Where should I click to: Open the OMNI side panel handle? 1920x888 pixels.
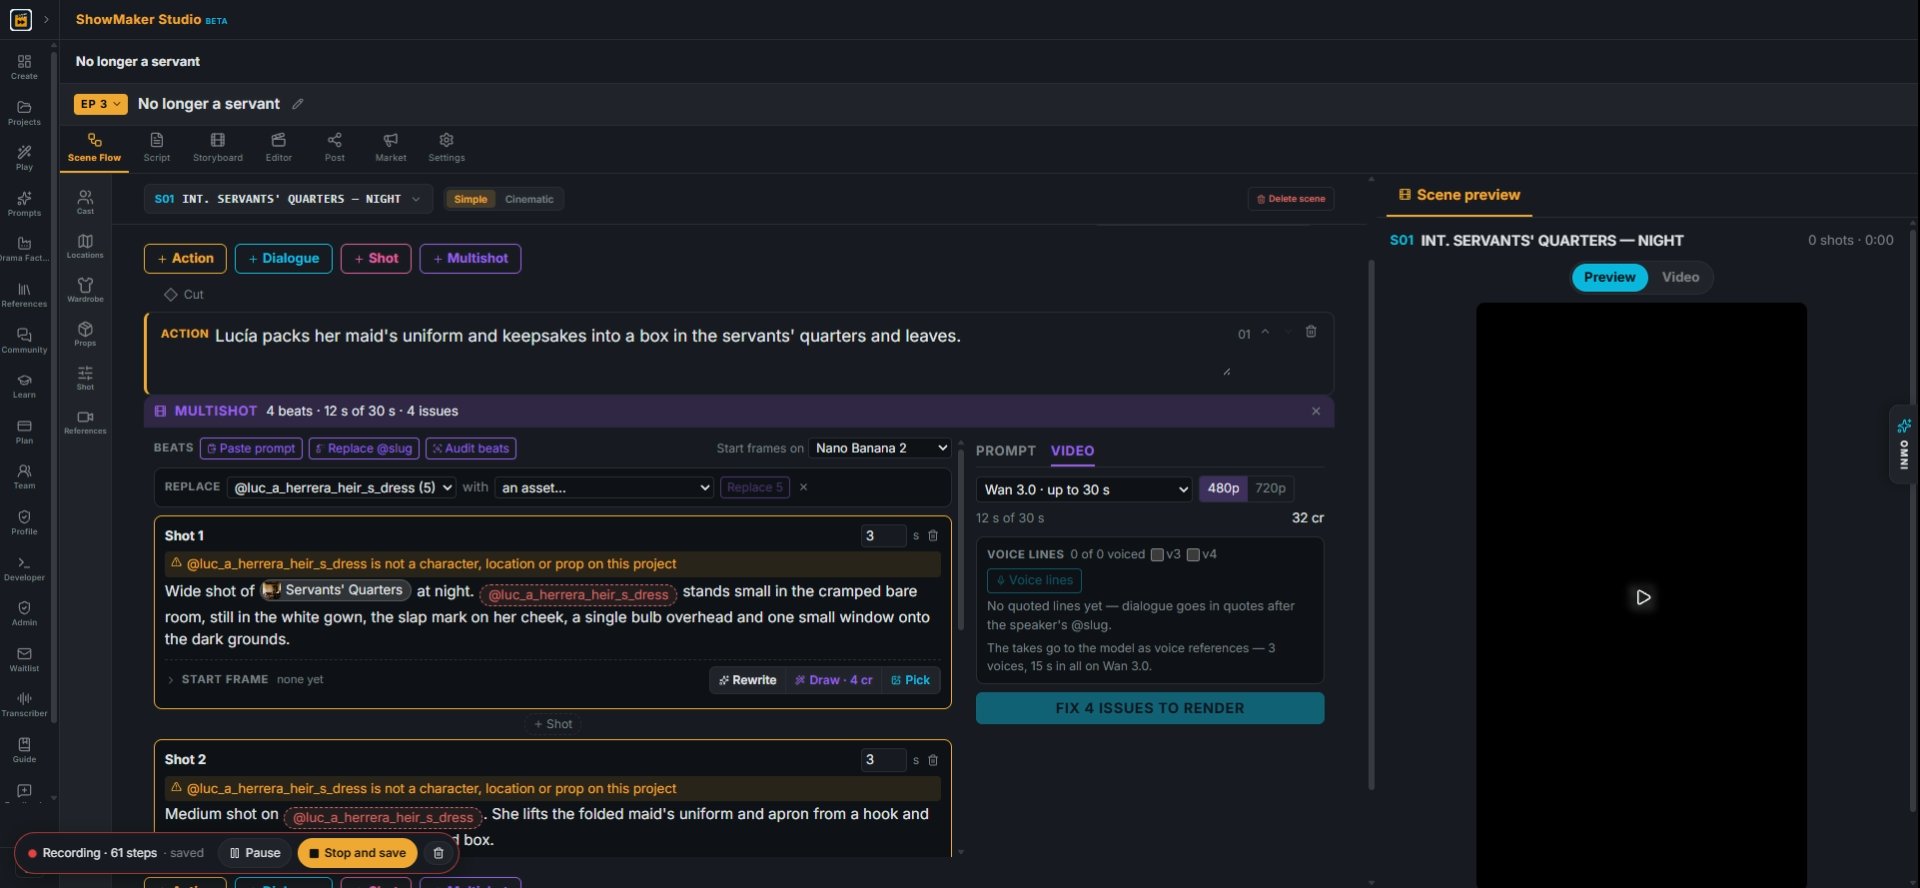[x=1903, y=445]
